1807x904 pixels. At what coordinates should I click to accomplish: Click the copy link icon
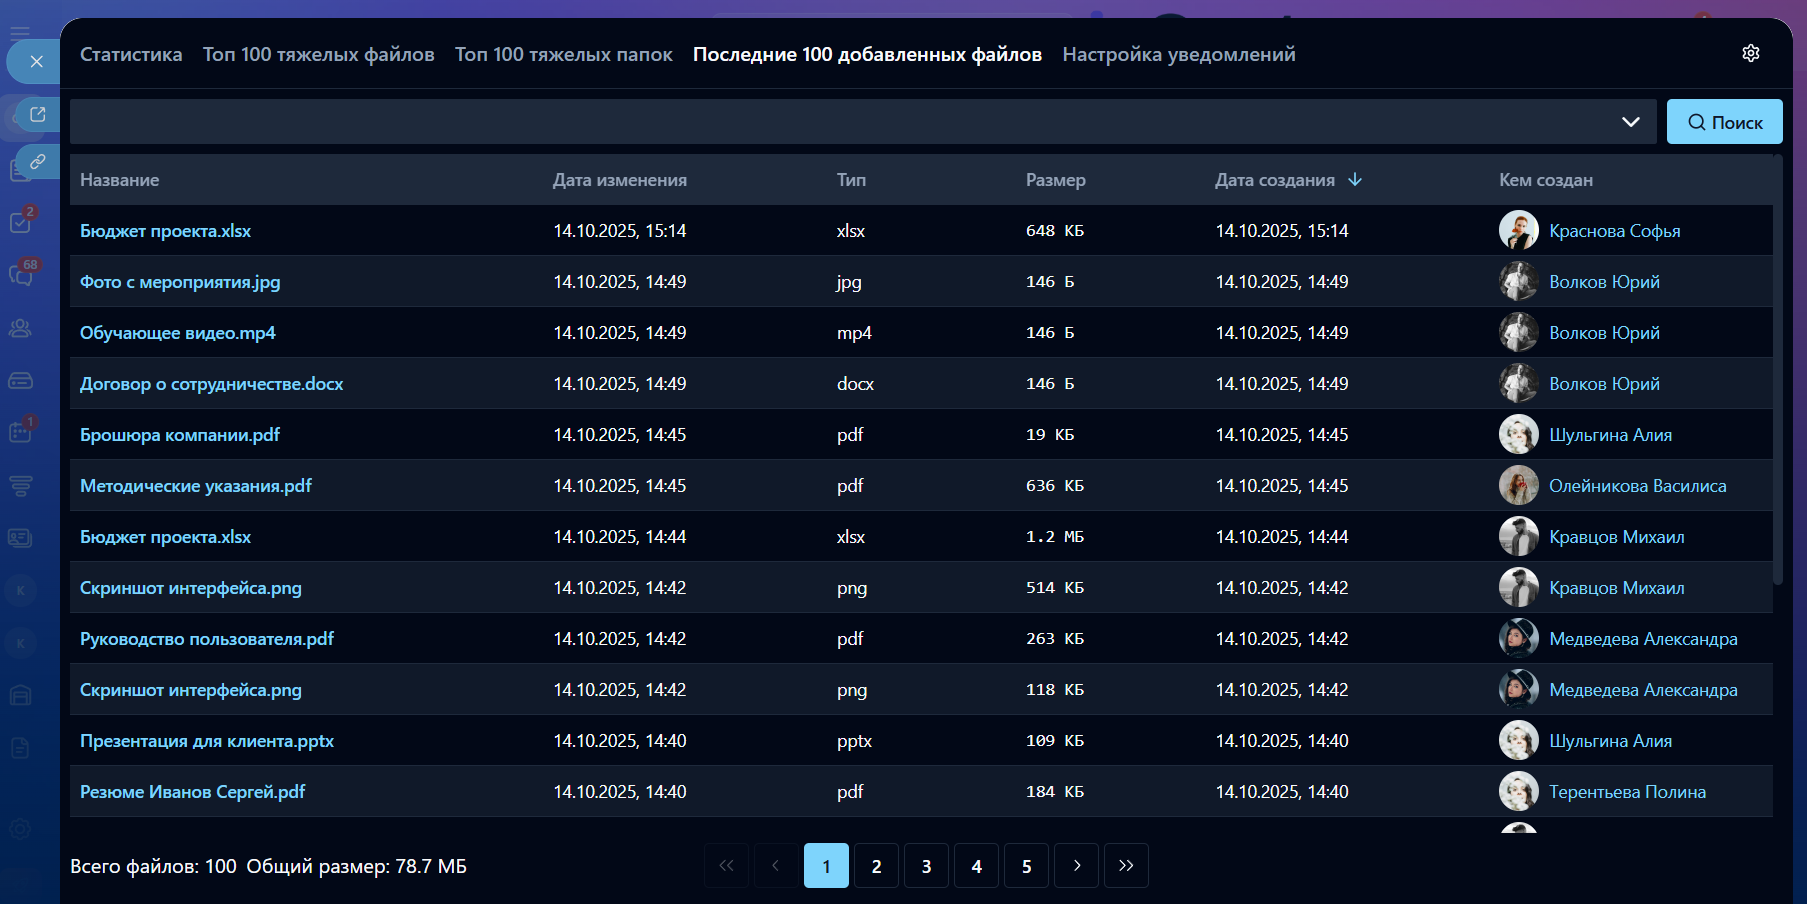tap(38, 161)
